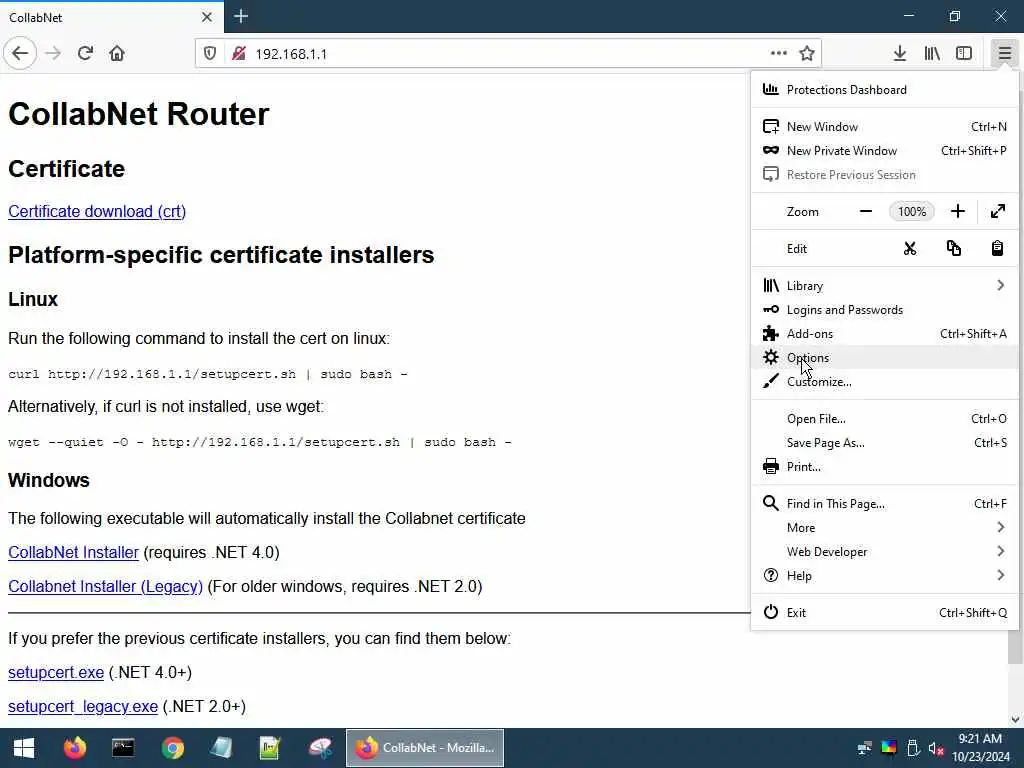Launch Firefox from the taskbar pin
This screenshot has width=1024, height=768.
[74, 748]
